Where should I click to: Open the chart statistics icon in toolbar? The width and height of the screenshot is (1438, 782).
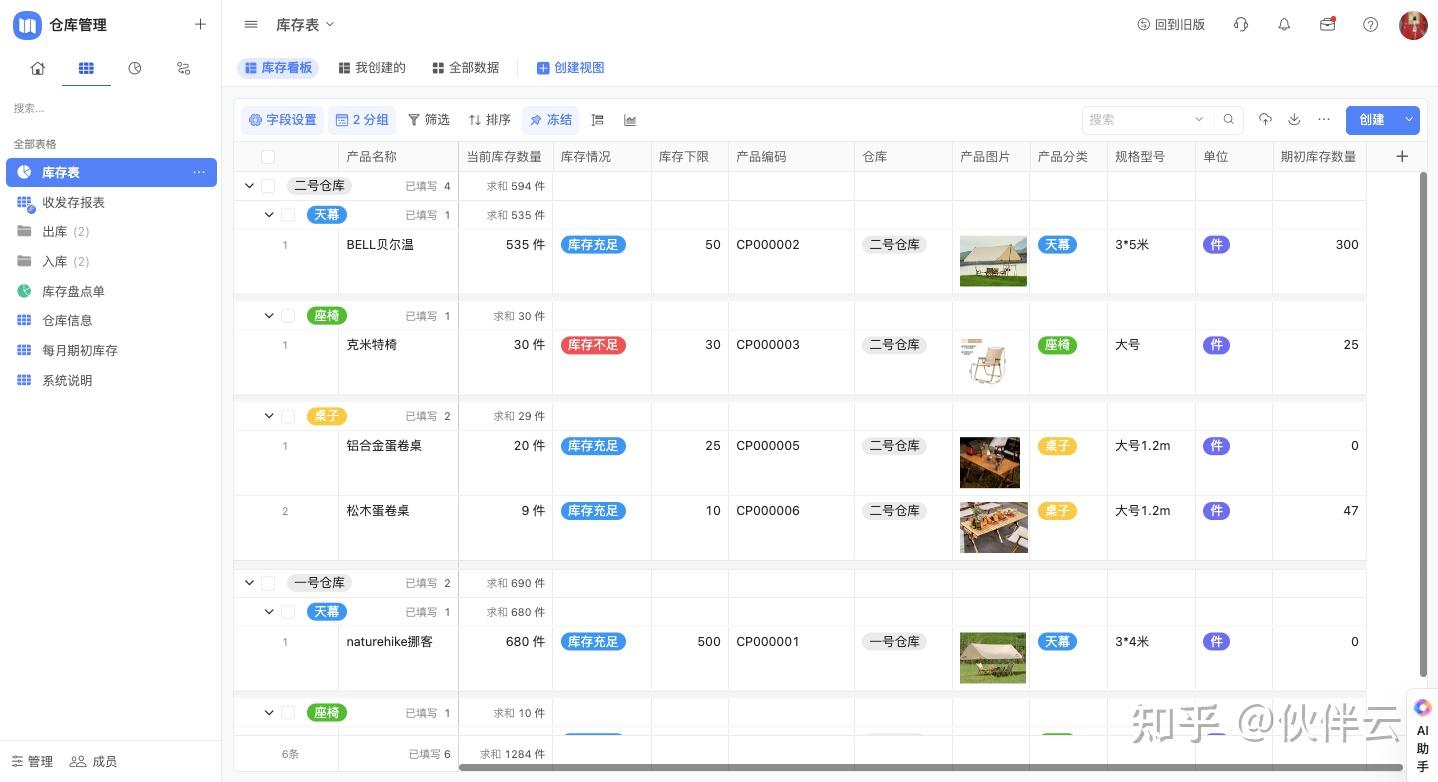click(x=630, y=120)
